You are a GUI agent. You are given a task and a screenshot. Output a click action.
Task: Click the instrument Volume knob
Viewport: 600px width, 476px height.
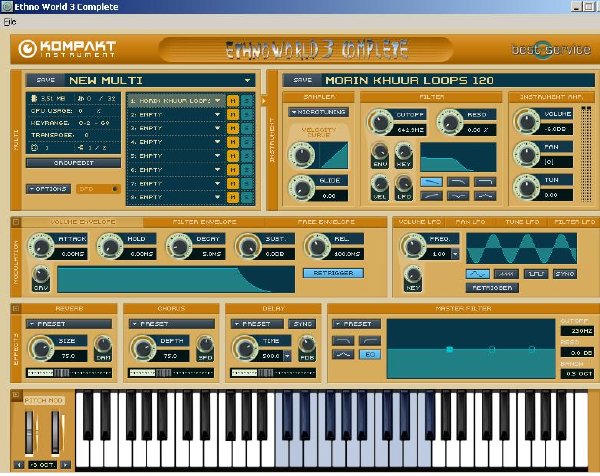(x=527, y=121)
